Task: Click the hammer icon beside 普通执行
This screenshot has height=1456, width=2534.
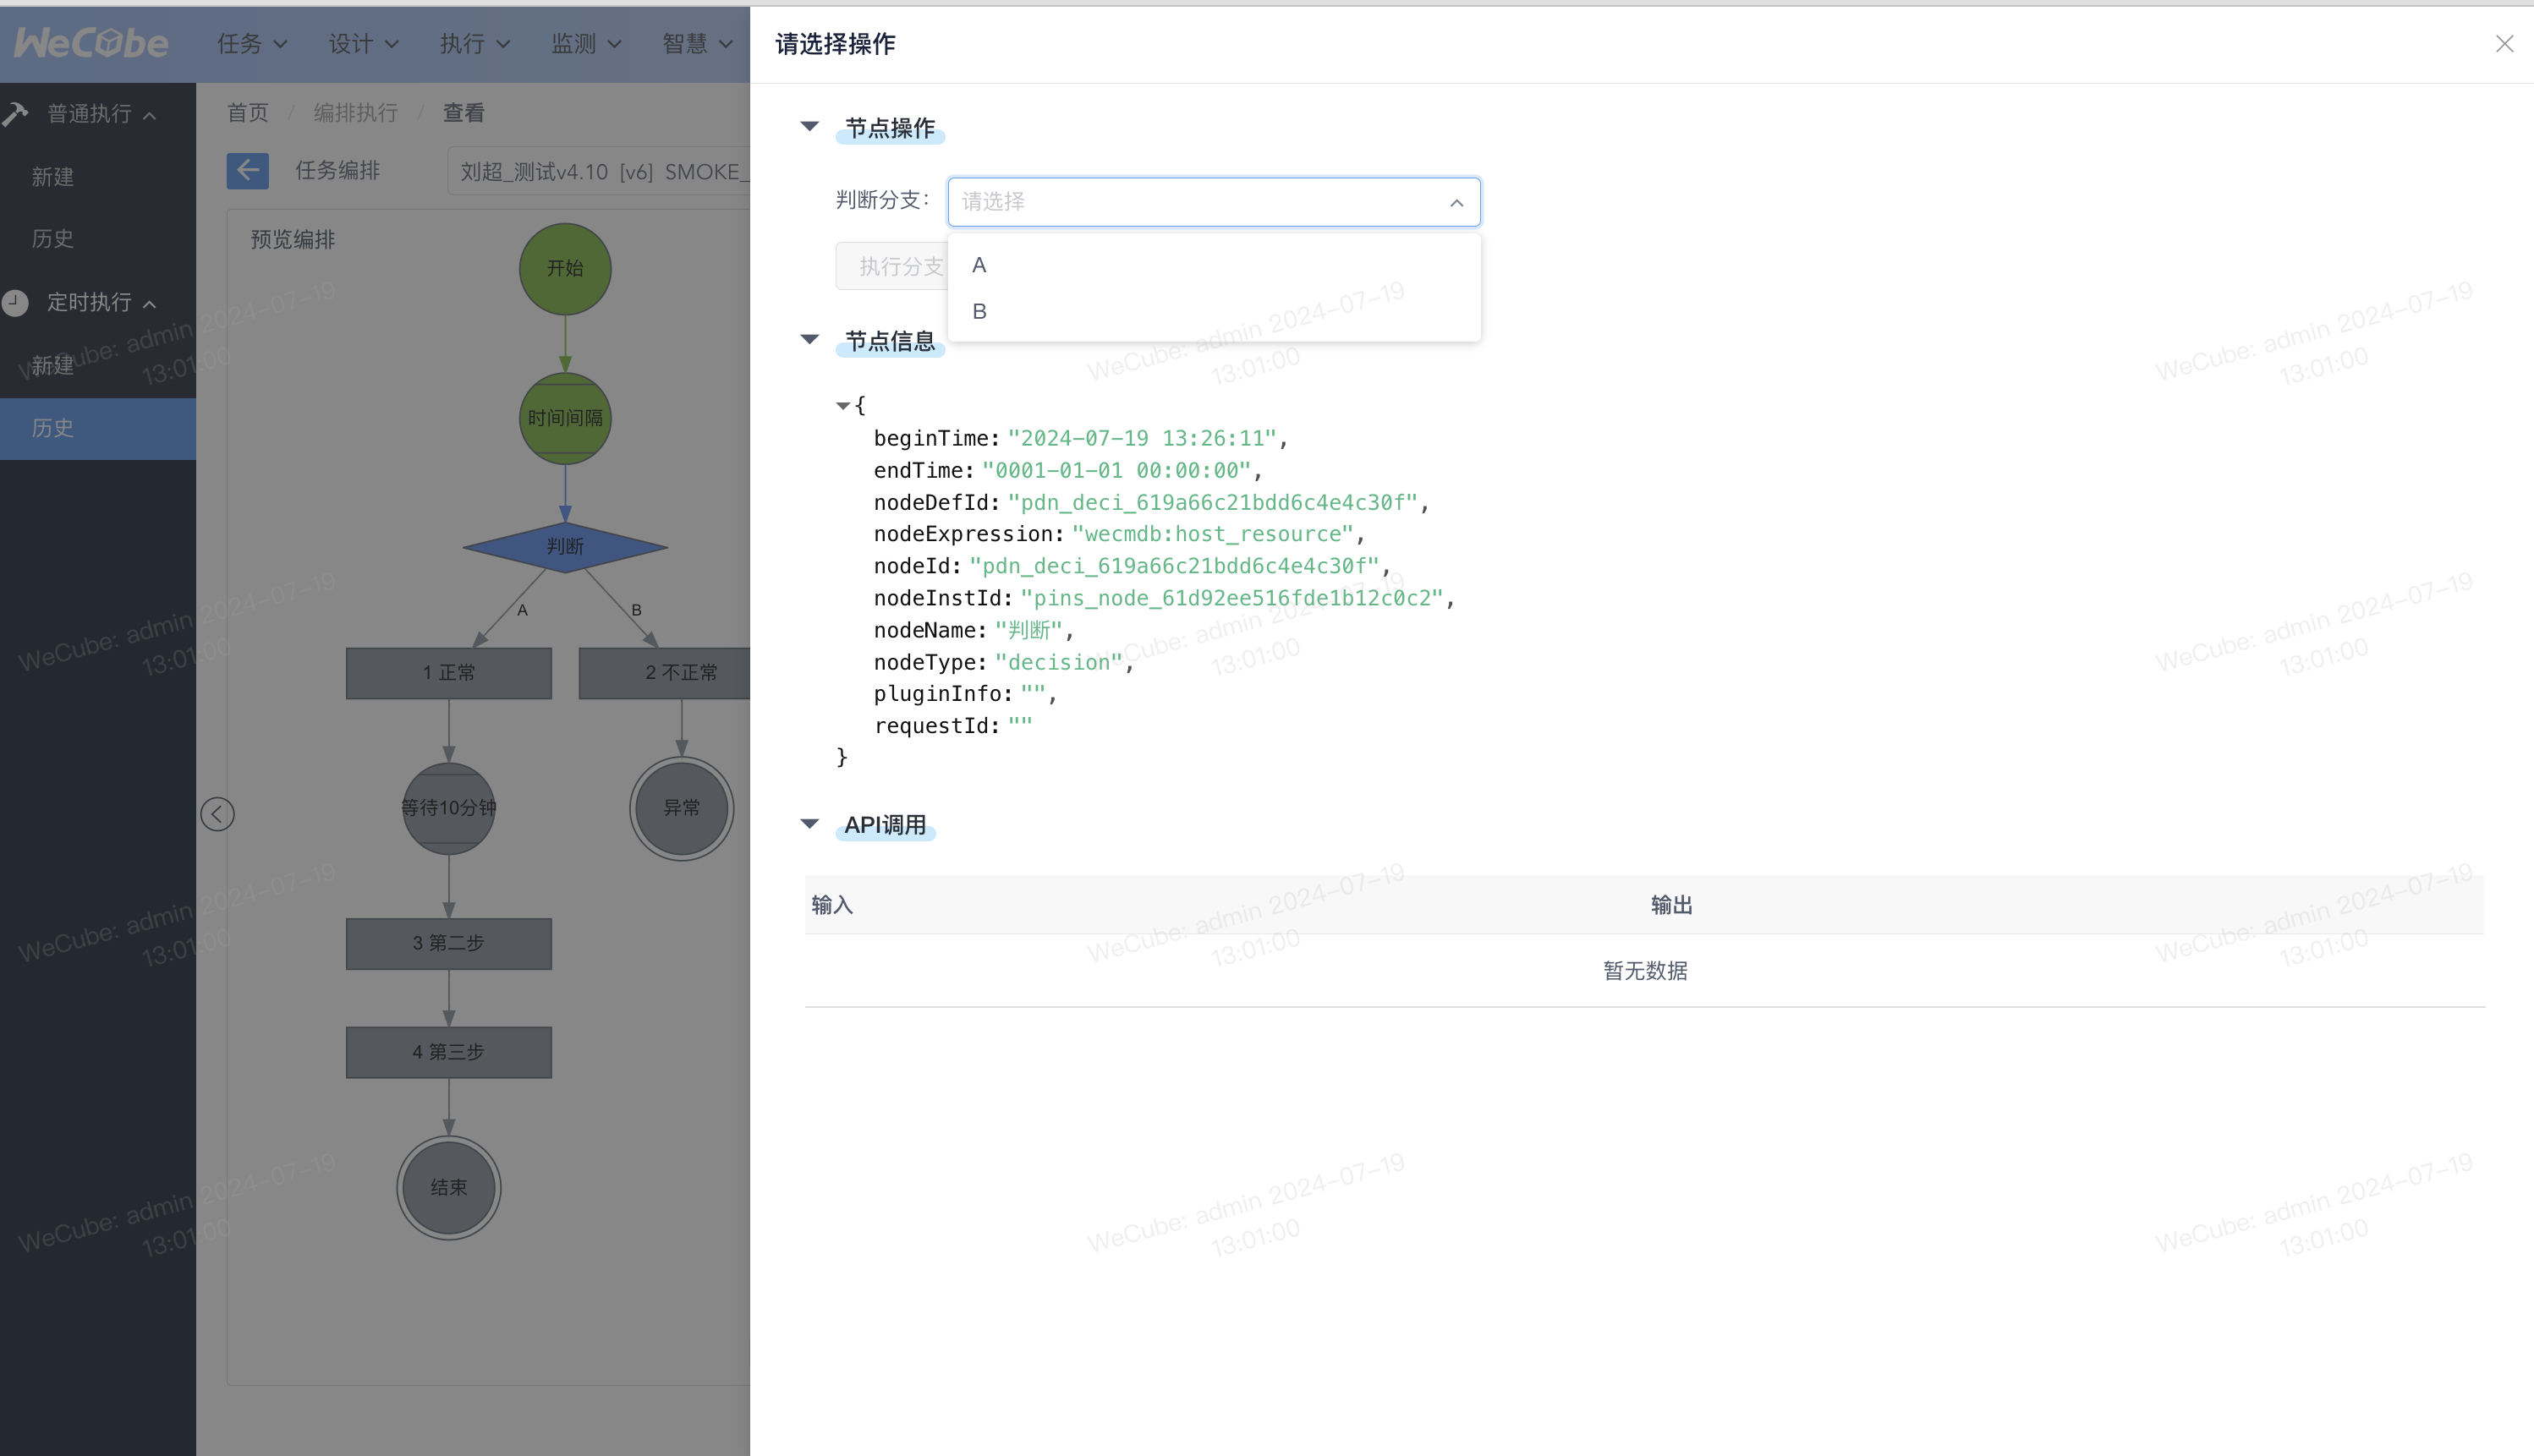Action: point(15,114)
